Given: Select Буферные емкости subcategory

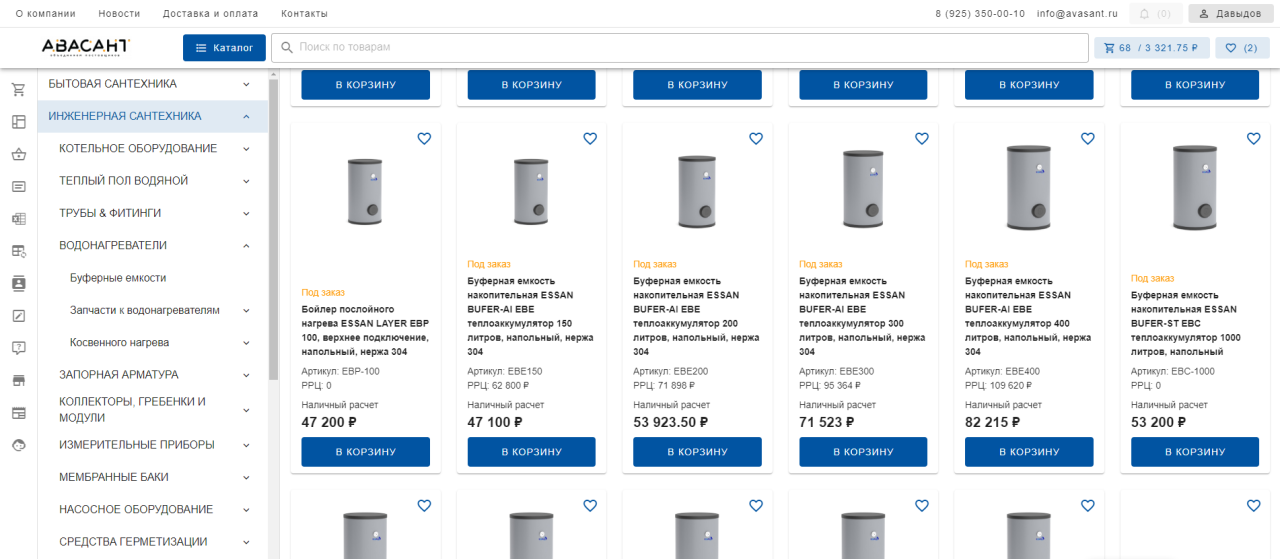Looking at the screenshot, I should point(118,278).
